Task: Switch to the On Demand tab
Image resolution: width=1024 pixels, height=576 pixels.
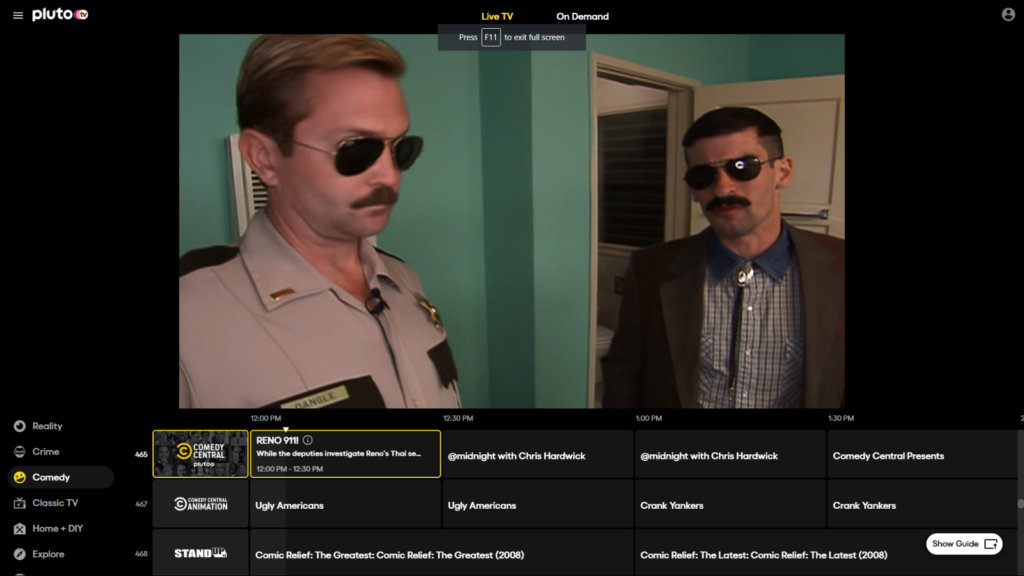Action: pyautogui.click(x=582, y=17)
